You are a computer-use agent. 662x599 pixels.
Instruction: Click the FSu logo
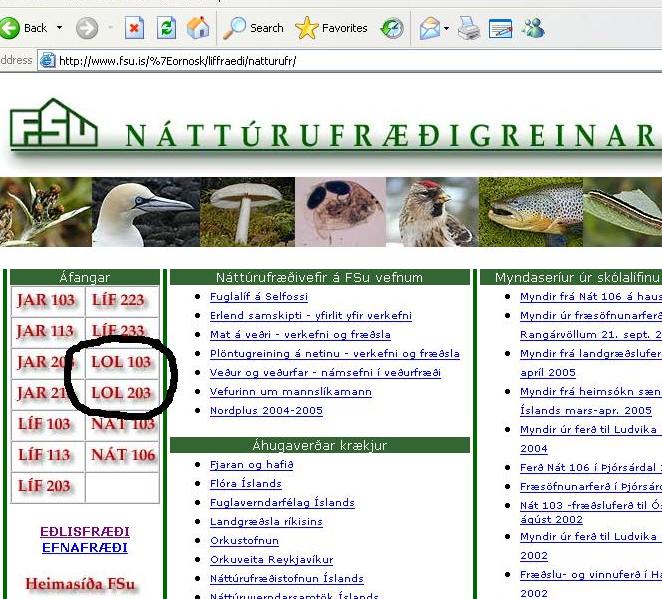point(54,123)
